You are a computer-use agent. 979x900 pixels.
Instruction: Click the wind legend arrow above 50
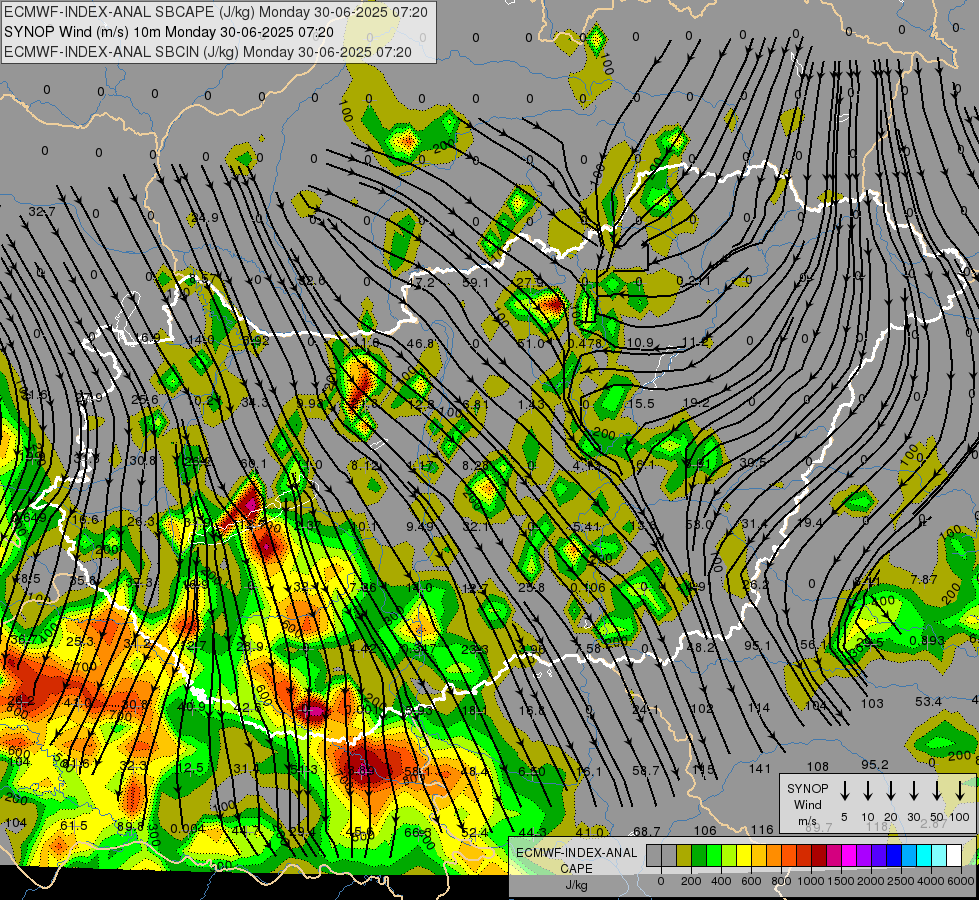pos(937,791)
